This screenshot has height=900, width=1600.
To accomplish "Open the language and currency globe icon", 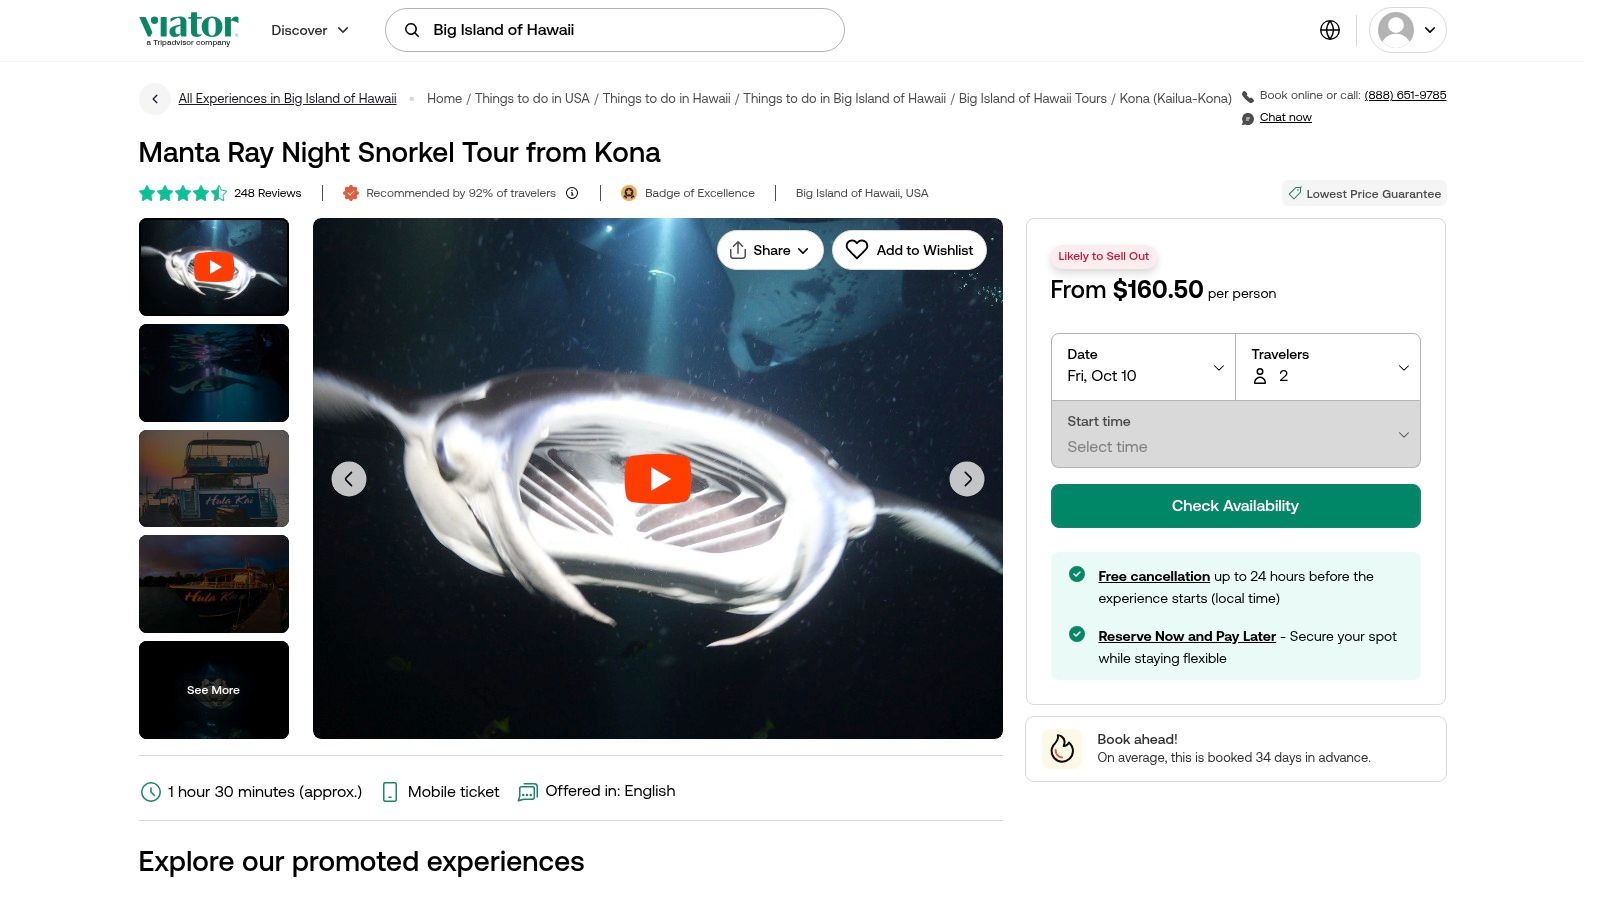I will click(x=1329, y=30).
